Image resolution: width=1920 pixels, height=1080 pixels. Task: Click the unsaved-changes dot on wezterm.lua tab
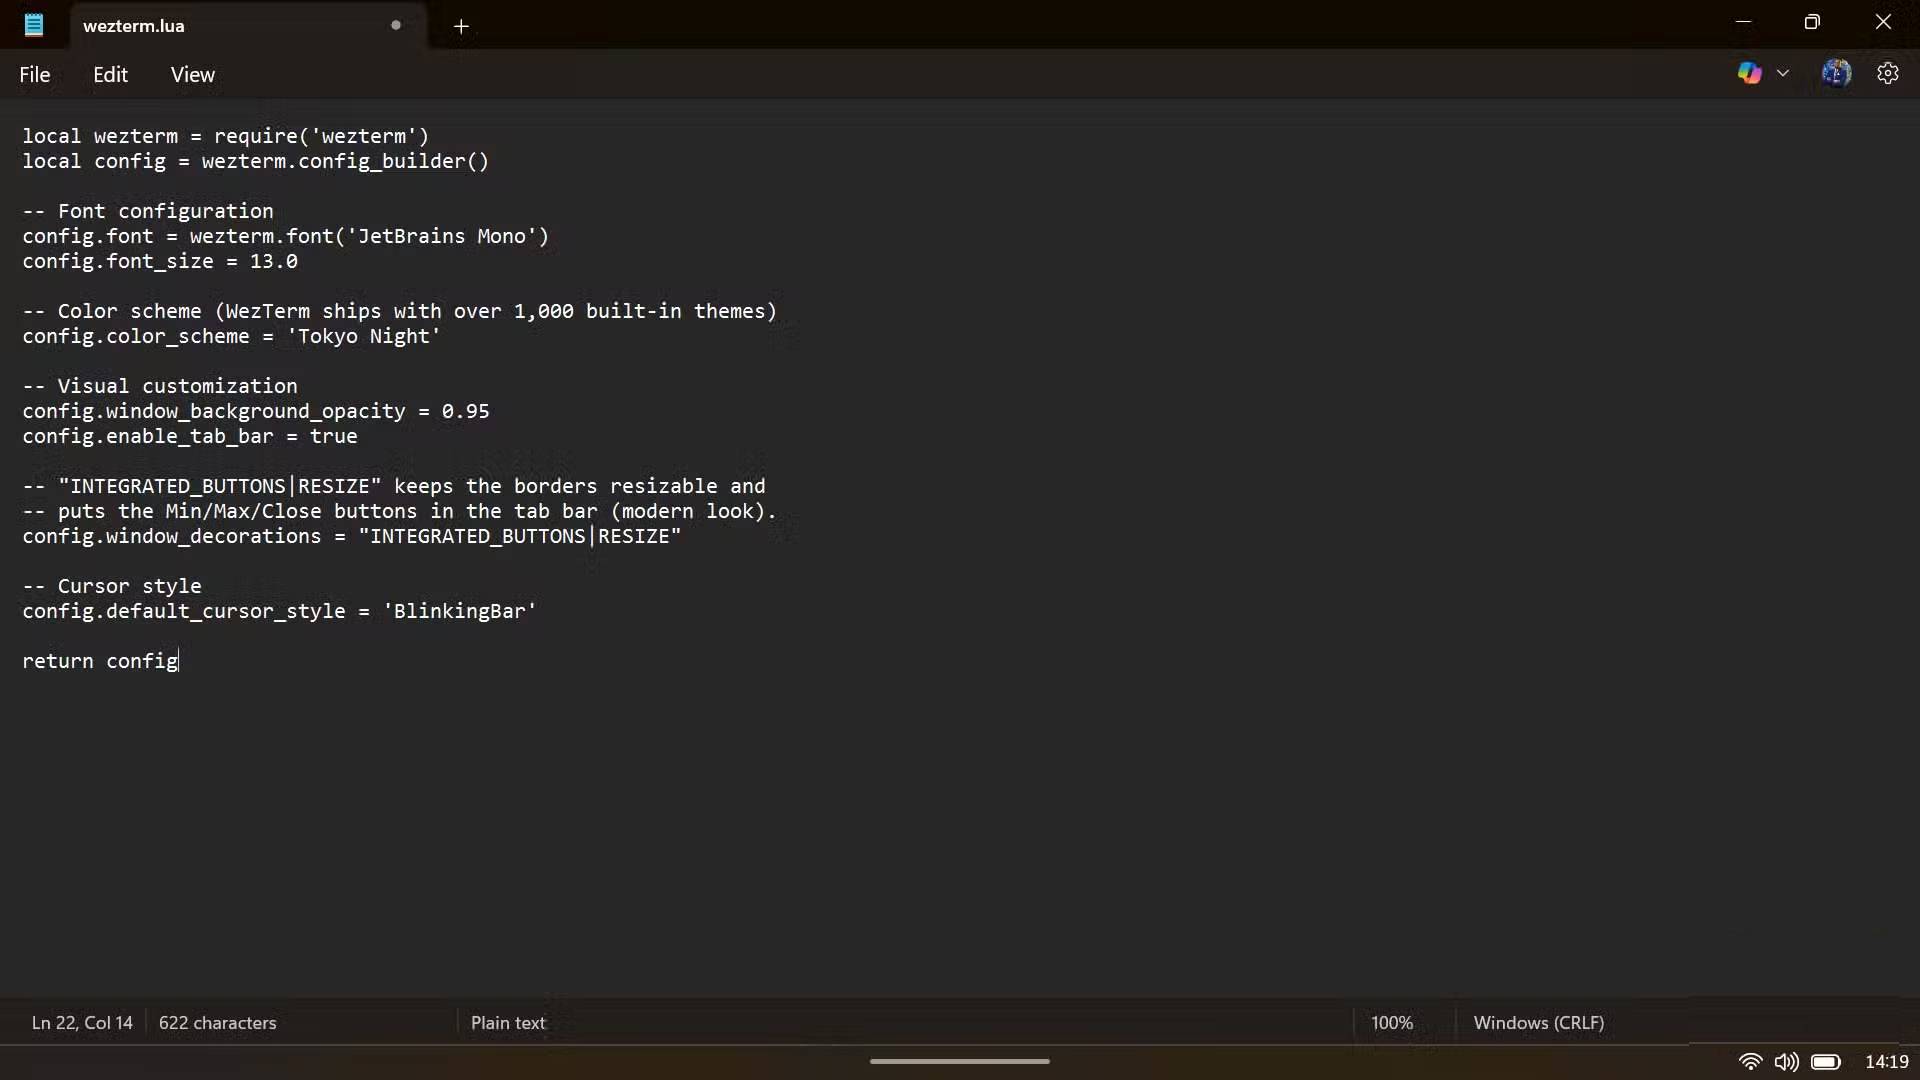tap(396, 25)
